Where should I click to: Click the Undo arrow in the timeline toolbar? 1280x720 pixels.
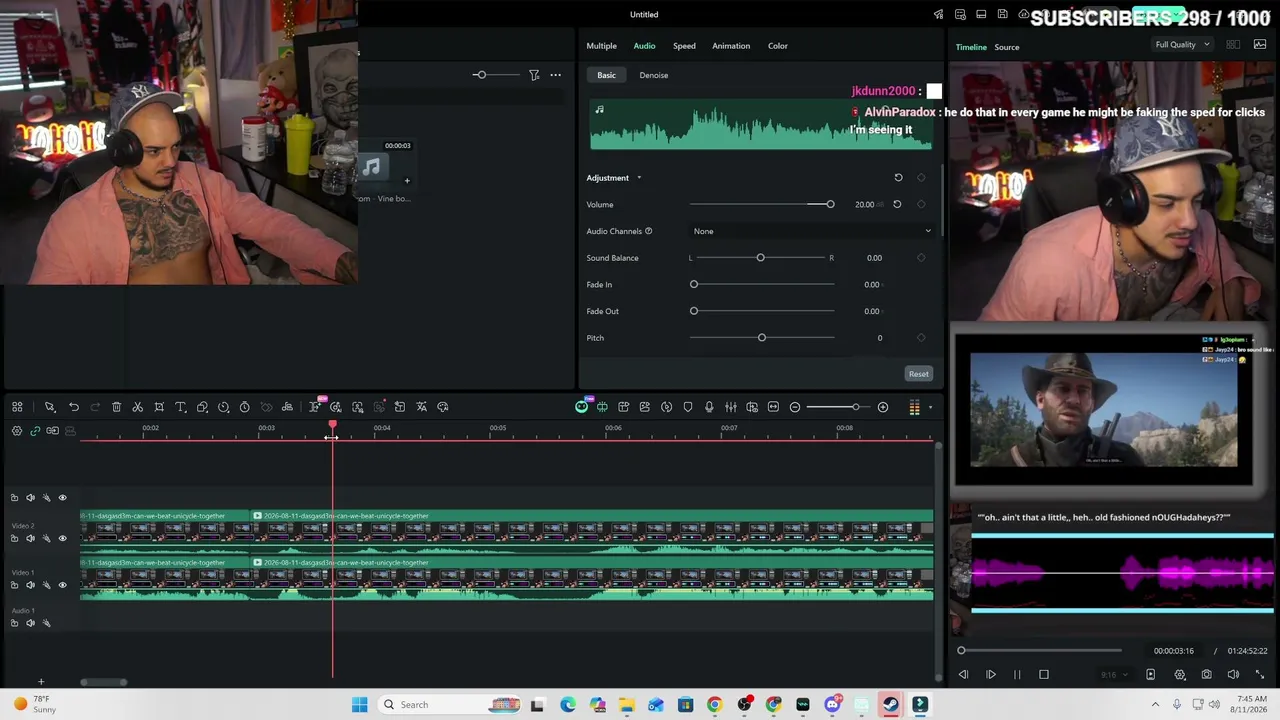[74, 407]
